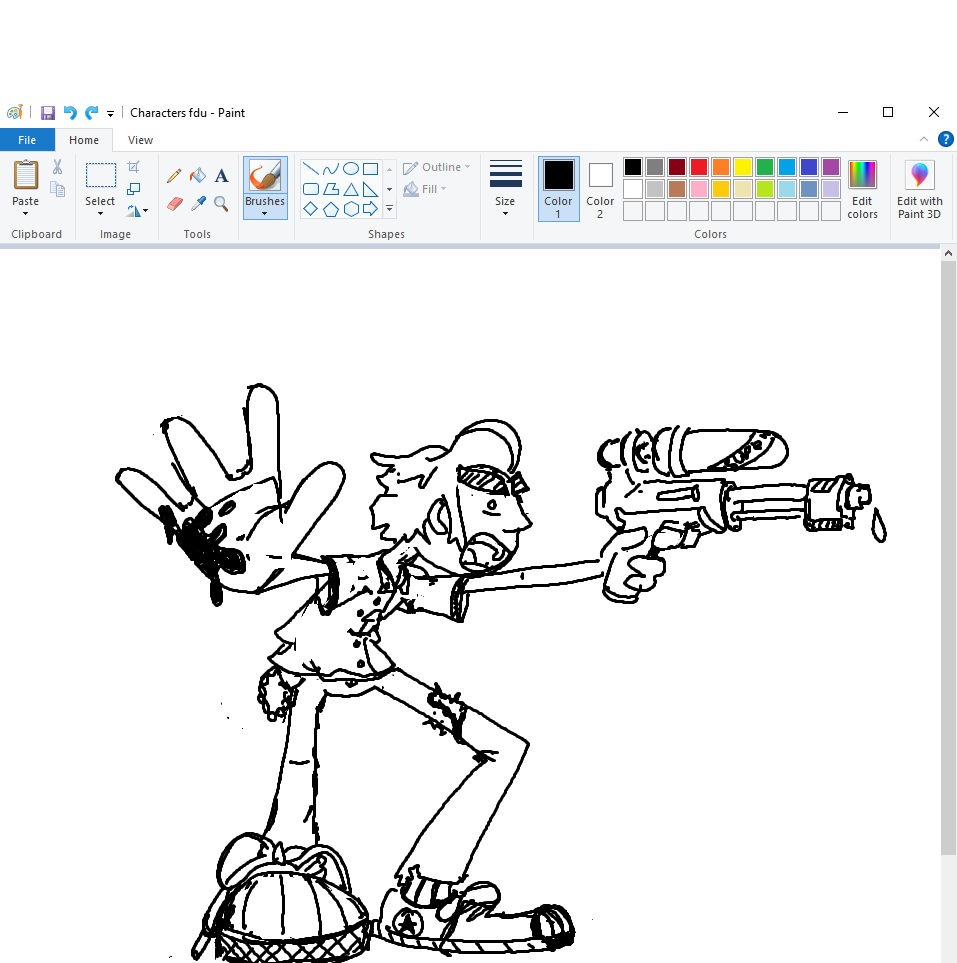Viewport: 957px width, 963px height.
Task: Select the Fill with color bucket tool
Action: [198, 176]
